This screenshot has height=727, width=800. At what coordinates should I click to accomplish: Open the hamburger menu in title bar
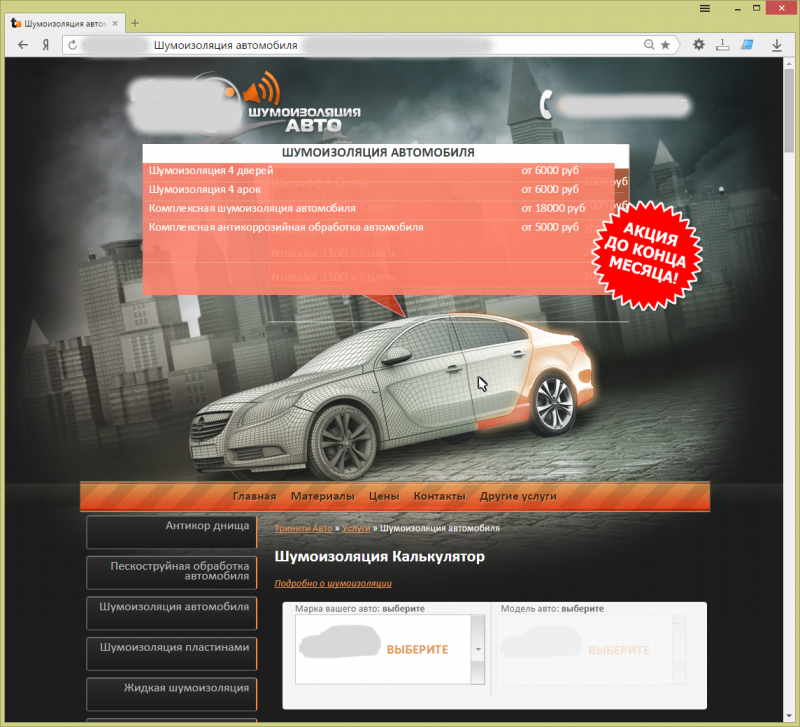coord(705,9)
